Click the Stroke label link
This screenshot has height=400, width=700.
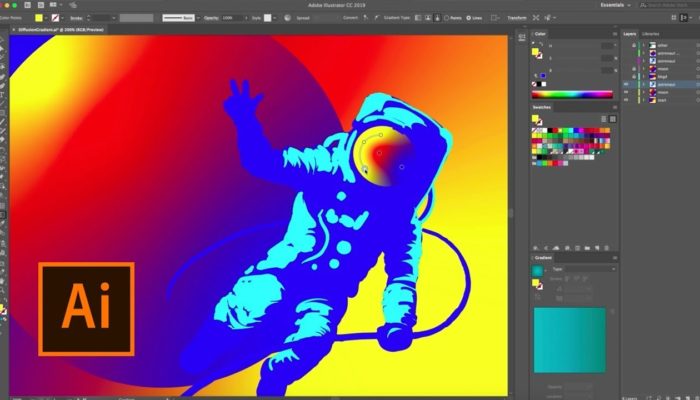coord(76,18)
